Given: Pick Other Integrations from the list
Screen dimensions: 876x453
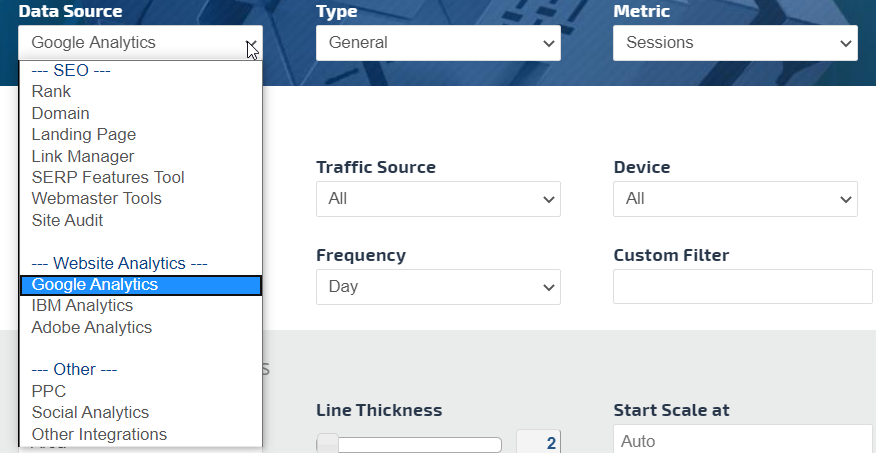Looking at the screenshot, I should pos(99,434).
